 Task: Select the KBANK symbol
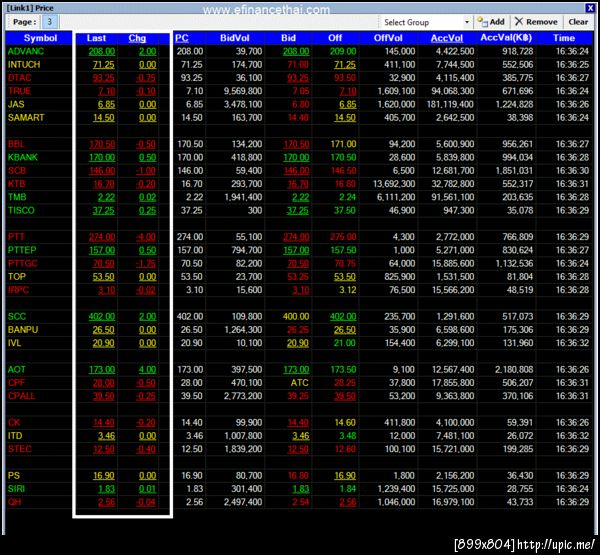pos(23,157)
